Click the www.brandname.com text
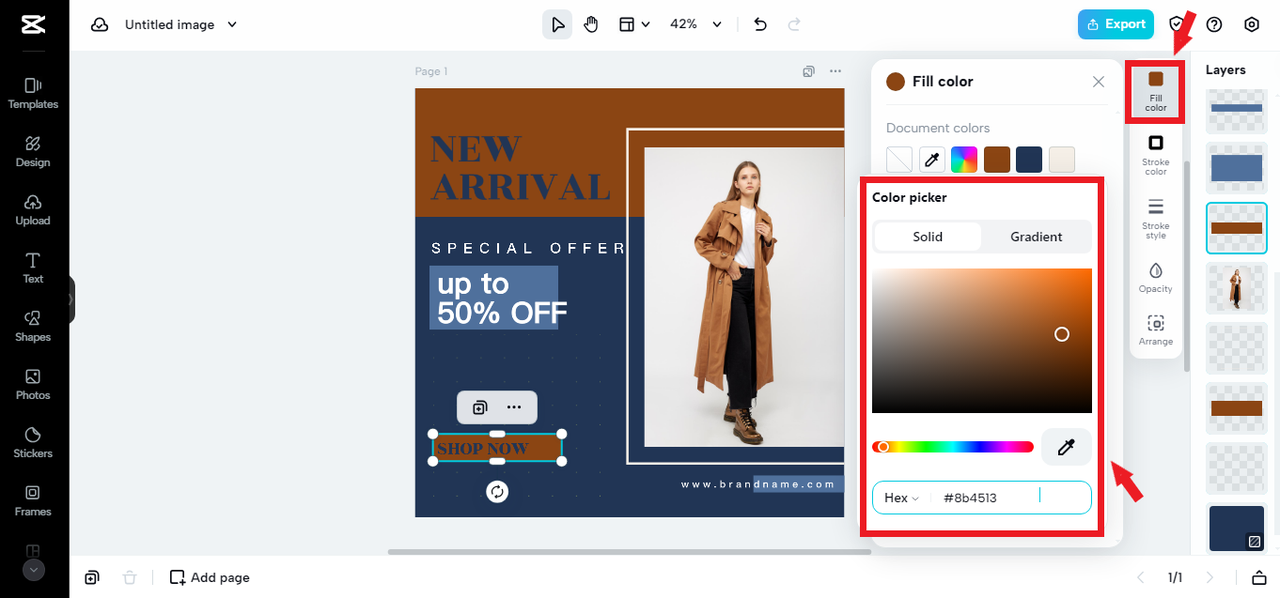The height and width of the screenshot is (598, 1280). point(757,484)
